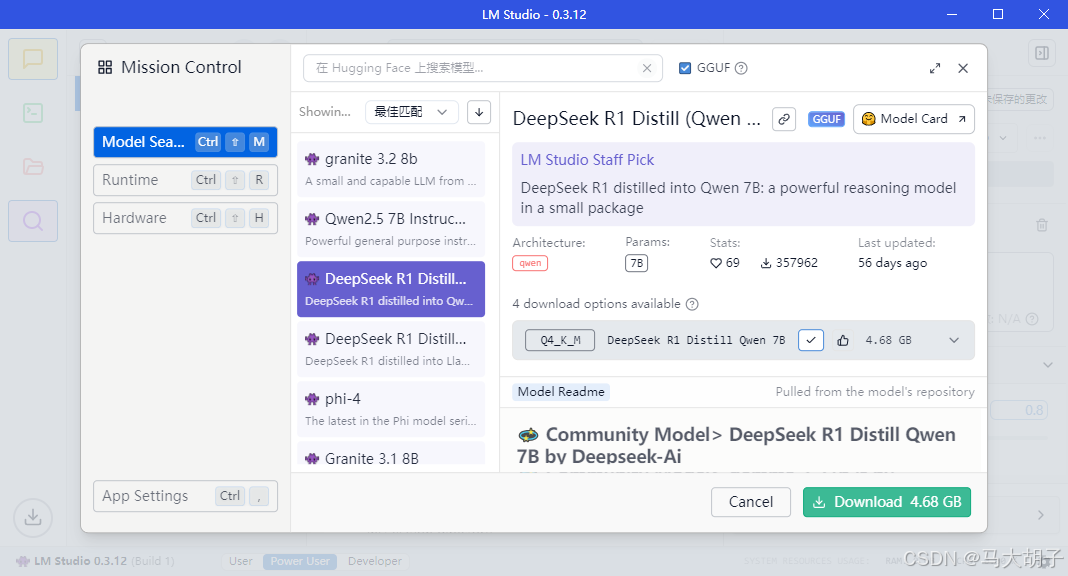The height and width of the screenshot is (576, 1068).
Task: Click the Mission Control grid icon
Action: (x=105, y=67)
